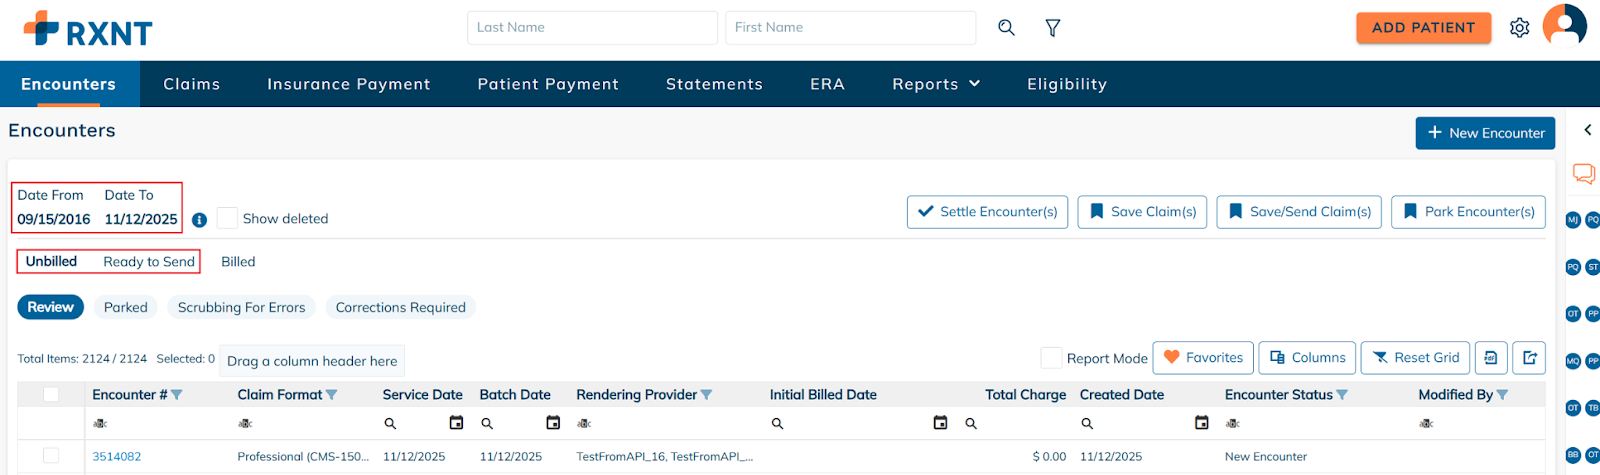Click the date range info icon
1600x475 pixels.
pyautogui.click(x=200, y=220)
